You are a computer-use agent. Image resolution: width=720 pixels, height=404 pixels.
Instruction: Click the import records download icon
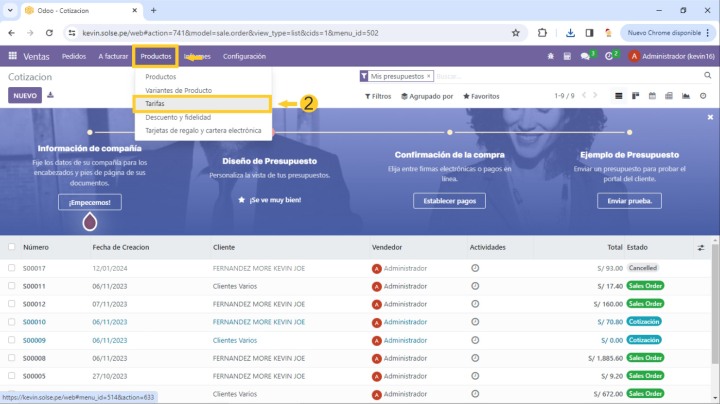point(51,96)
